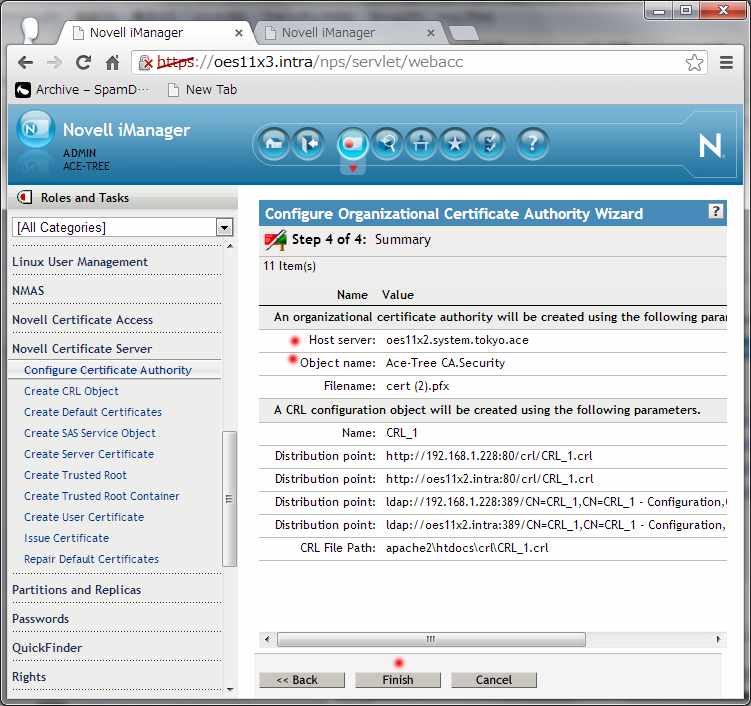This screenshot has height=706, width=751.
Task: Click the wizard step certificate icon
Action: 275,240
